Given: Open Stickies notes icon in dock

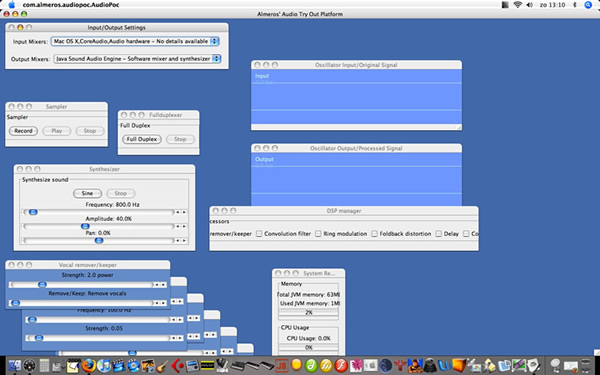Looking at the screenshot, I should click(73, 366).
